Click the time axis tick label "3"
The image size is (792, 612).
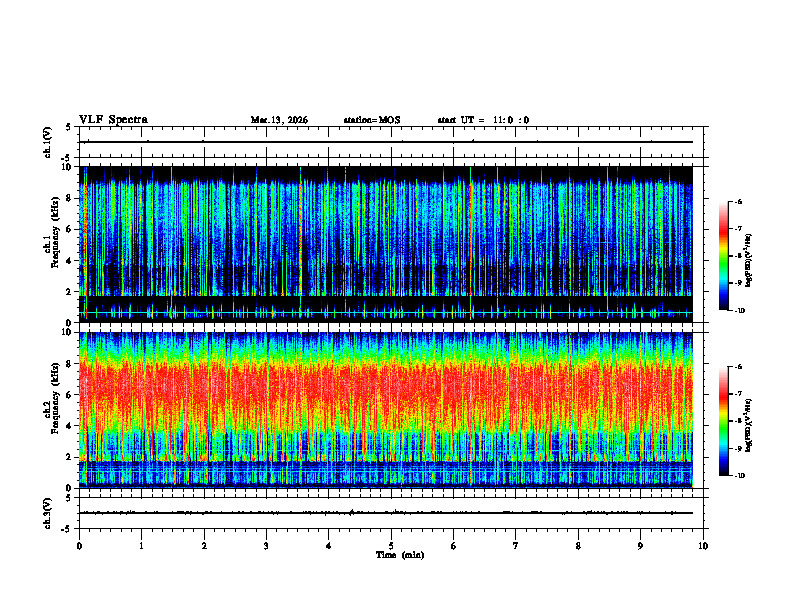point(266,546)
